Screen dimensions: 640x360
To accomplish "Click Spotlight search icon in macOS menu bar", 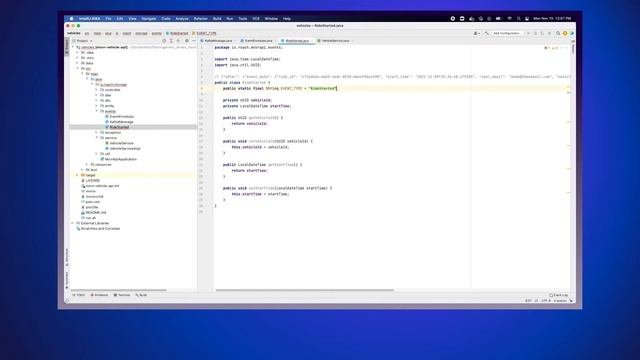I will (518, 19).
